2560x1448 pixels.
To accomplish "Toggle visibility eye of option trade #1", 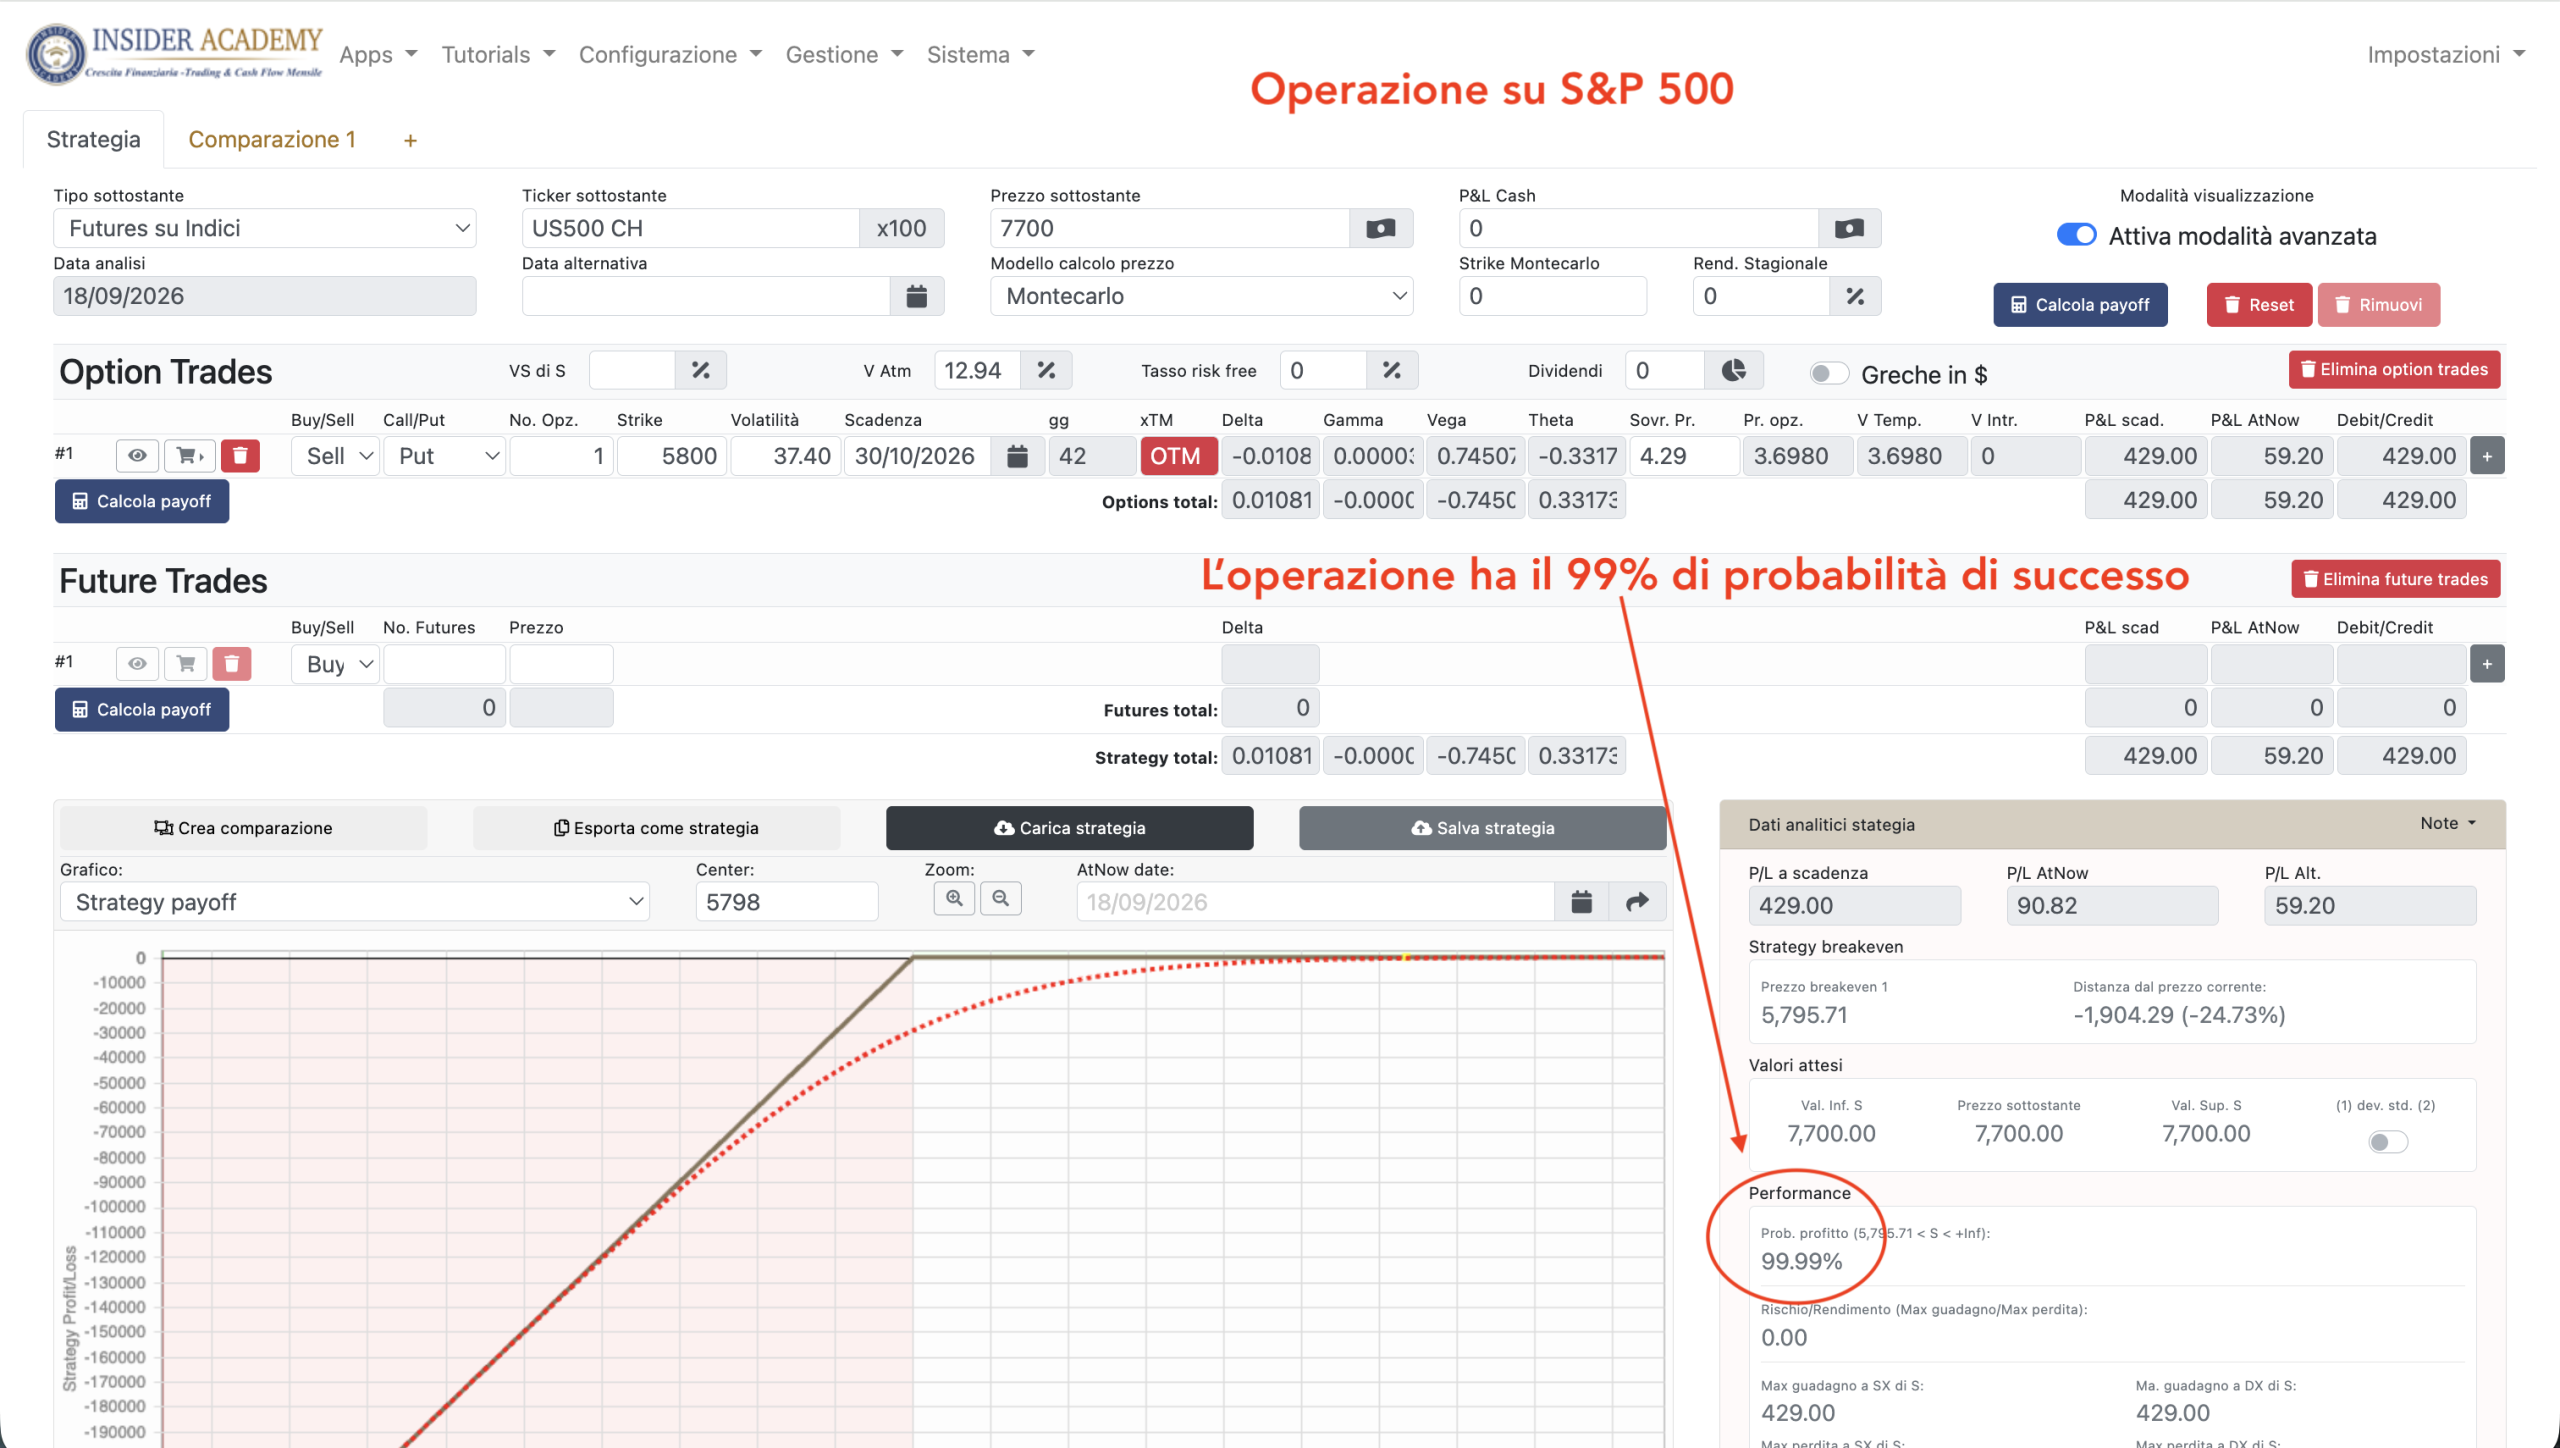I will click(x=137, y=456).
